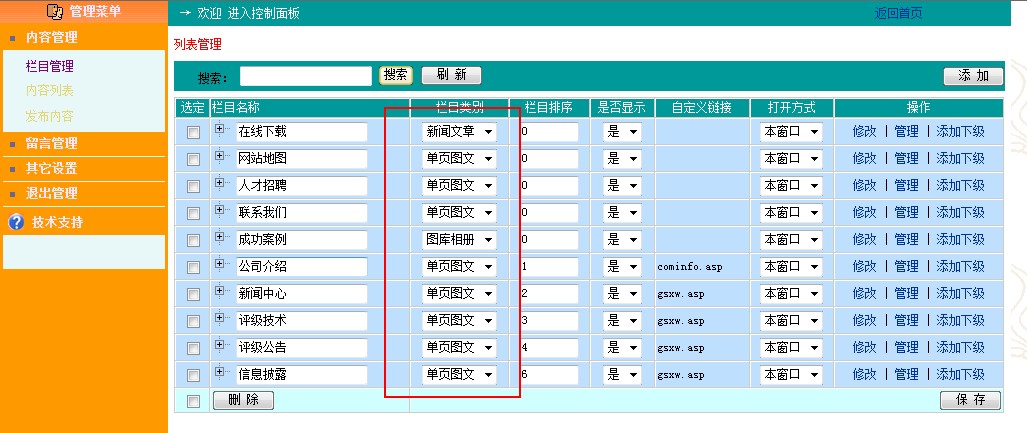Viewport: 1027px width, 433px height.
Task: Check the box for 成功案例 row
Action: 193,240
